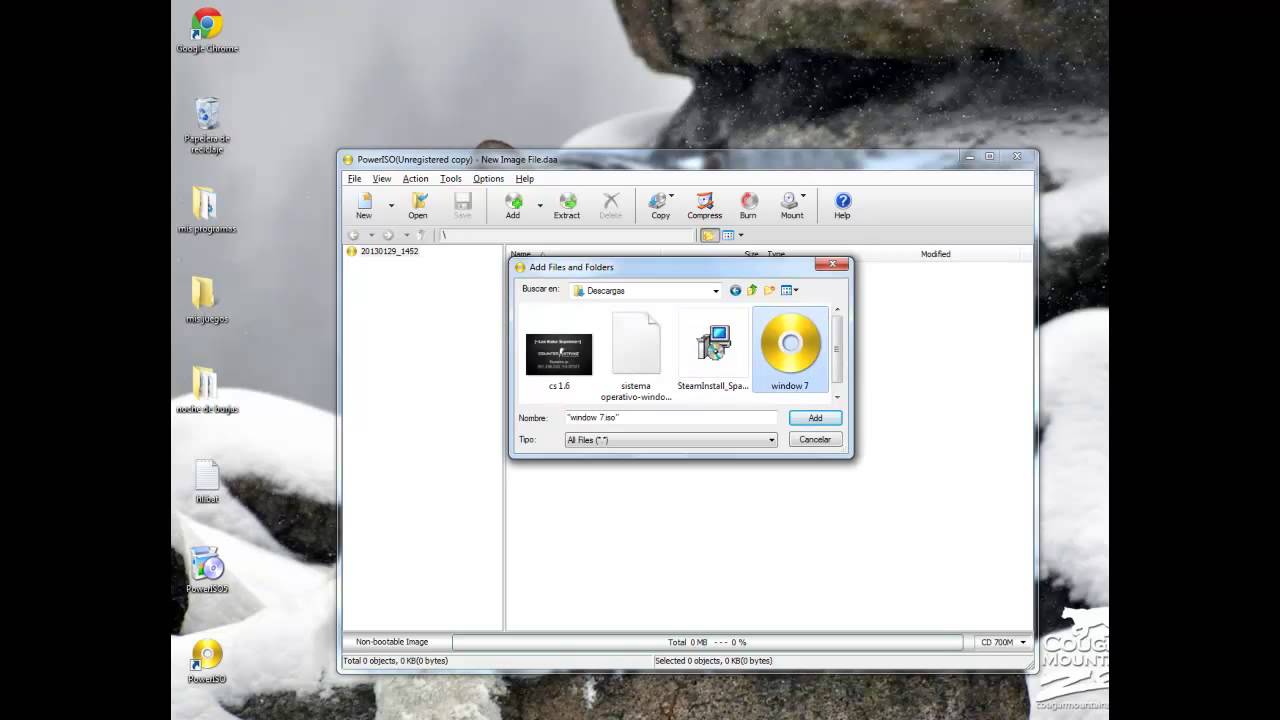The height and width of the screenshot is (720, 1280).
Task: Click the Mount toolbar icon
Action: [792, 206]
